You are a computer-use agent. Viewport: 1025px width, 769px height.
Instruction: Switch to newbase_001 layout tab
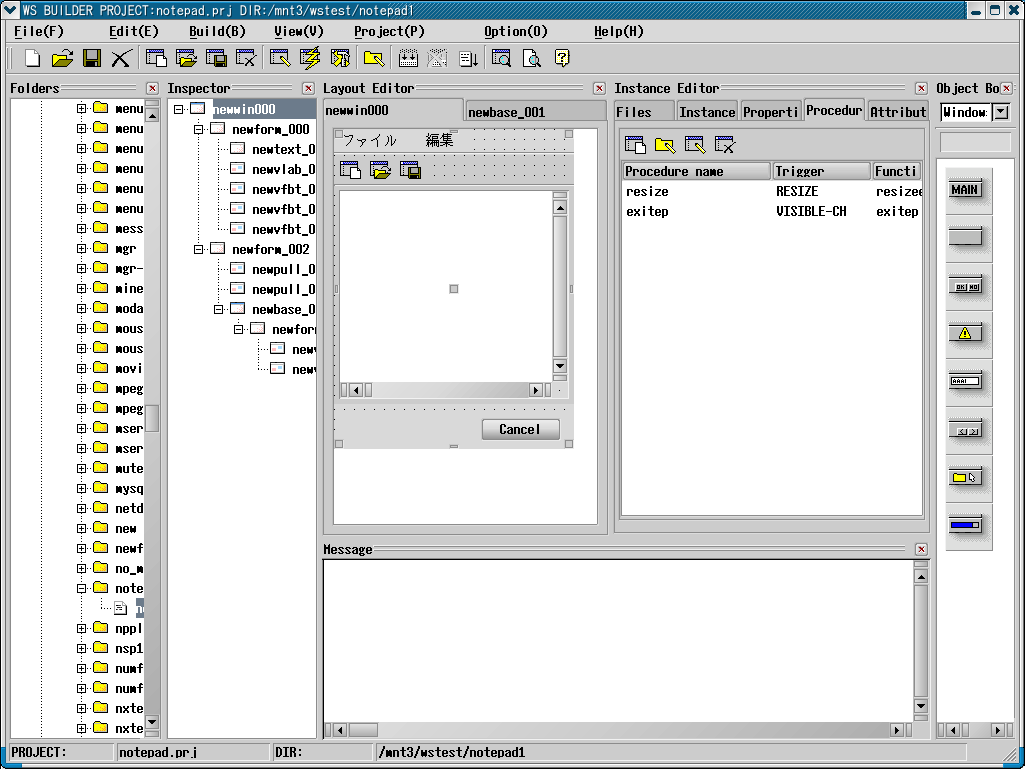tap(535, 112)
